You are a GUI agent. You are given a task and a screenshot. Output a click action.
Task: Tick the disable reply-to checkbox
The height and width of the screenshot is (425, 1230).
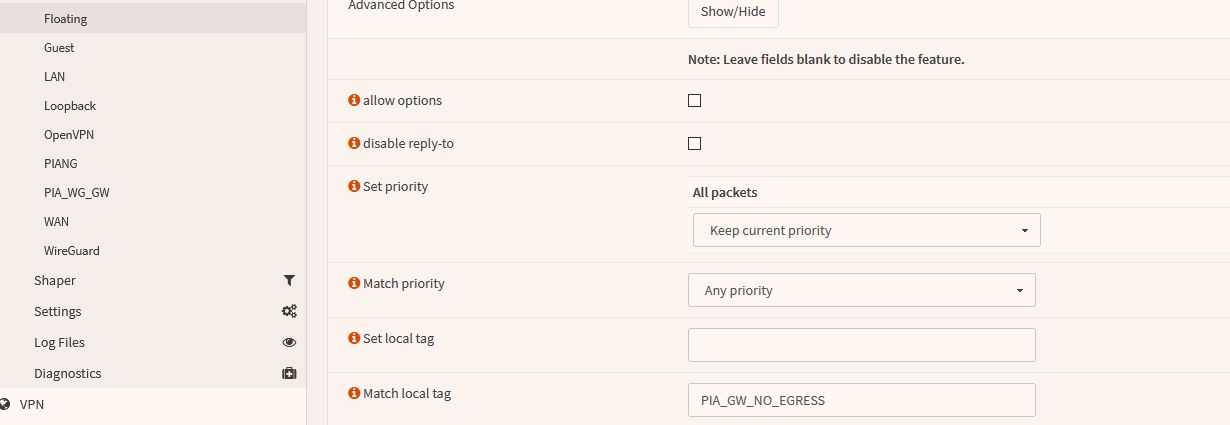coord(695,144)
